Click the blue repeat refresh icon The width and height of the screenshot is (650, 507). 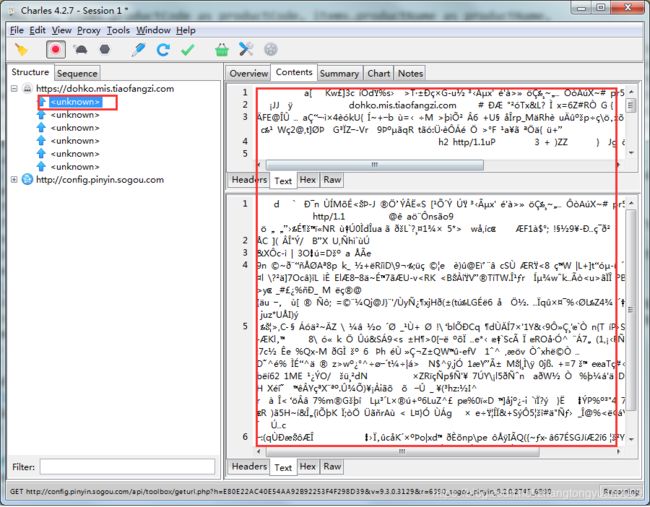click(163, 50)
